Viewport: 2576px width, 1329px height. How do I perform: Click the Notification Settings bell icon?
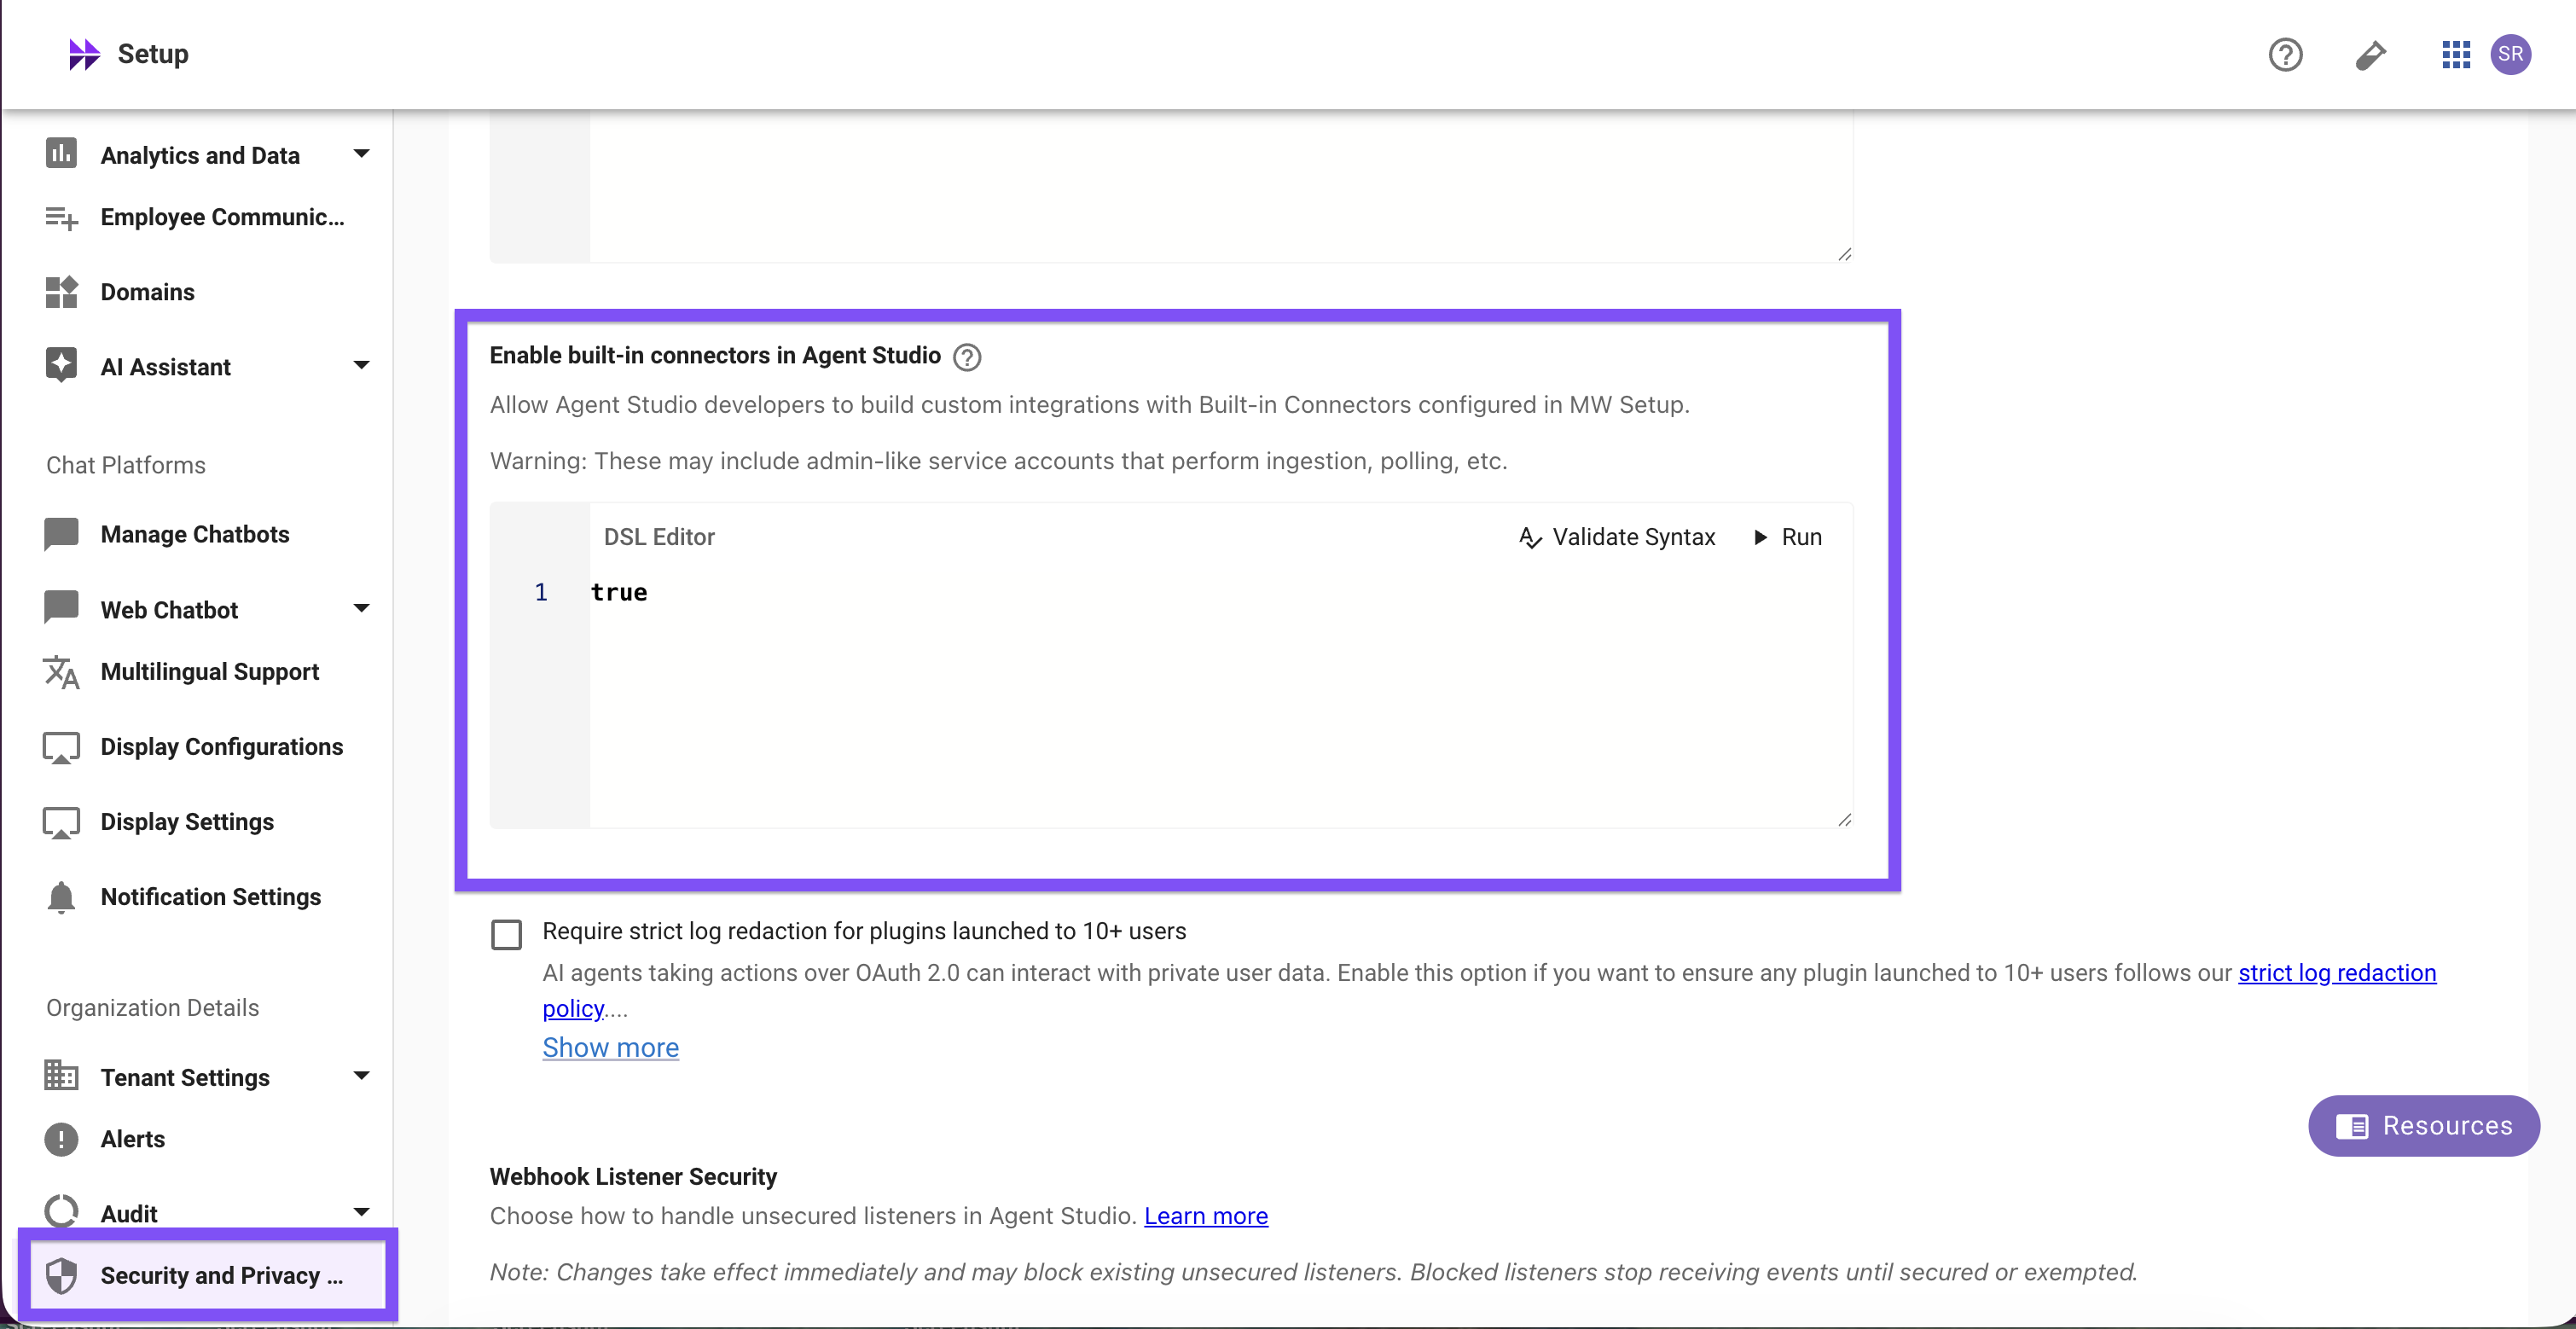61,897
